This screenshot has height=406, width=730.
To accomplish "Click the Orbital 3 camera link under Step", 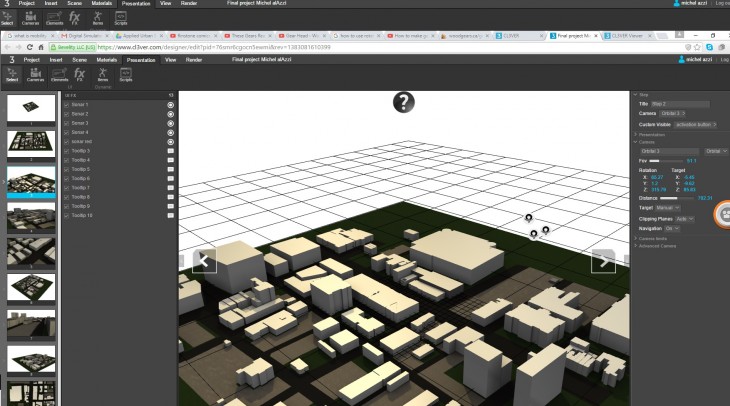I will coord(671,113).
